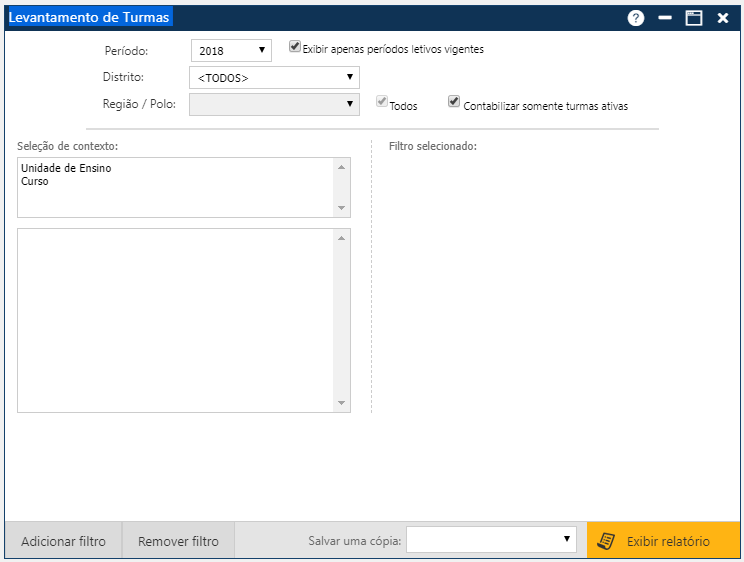This screenshot has width=744, height=562.
Task: Select Unidade de Ensino context
Action: (66, 168)
